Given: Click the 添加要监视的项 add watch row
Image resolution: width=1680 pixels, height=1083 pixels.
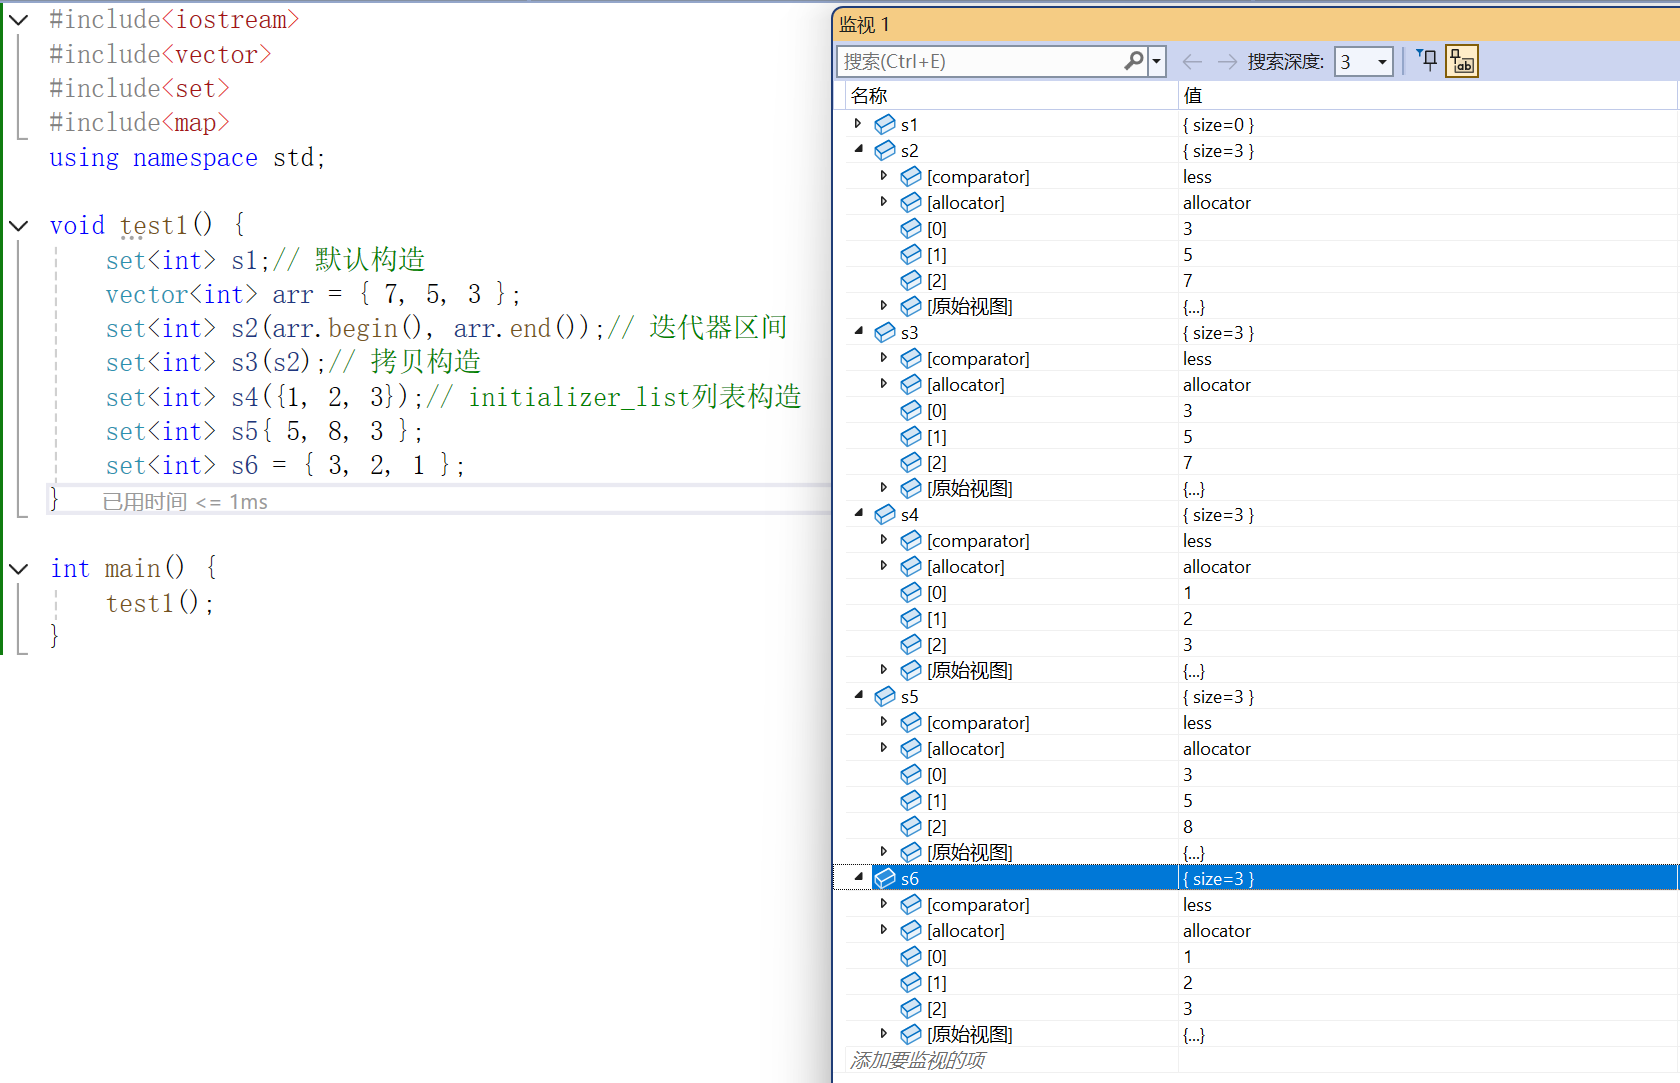Looking at the screenshot, I should pos(918,1060).
